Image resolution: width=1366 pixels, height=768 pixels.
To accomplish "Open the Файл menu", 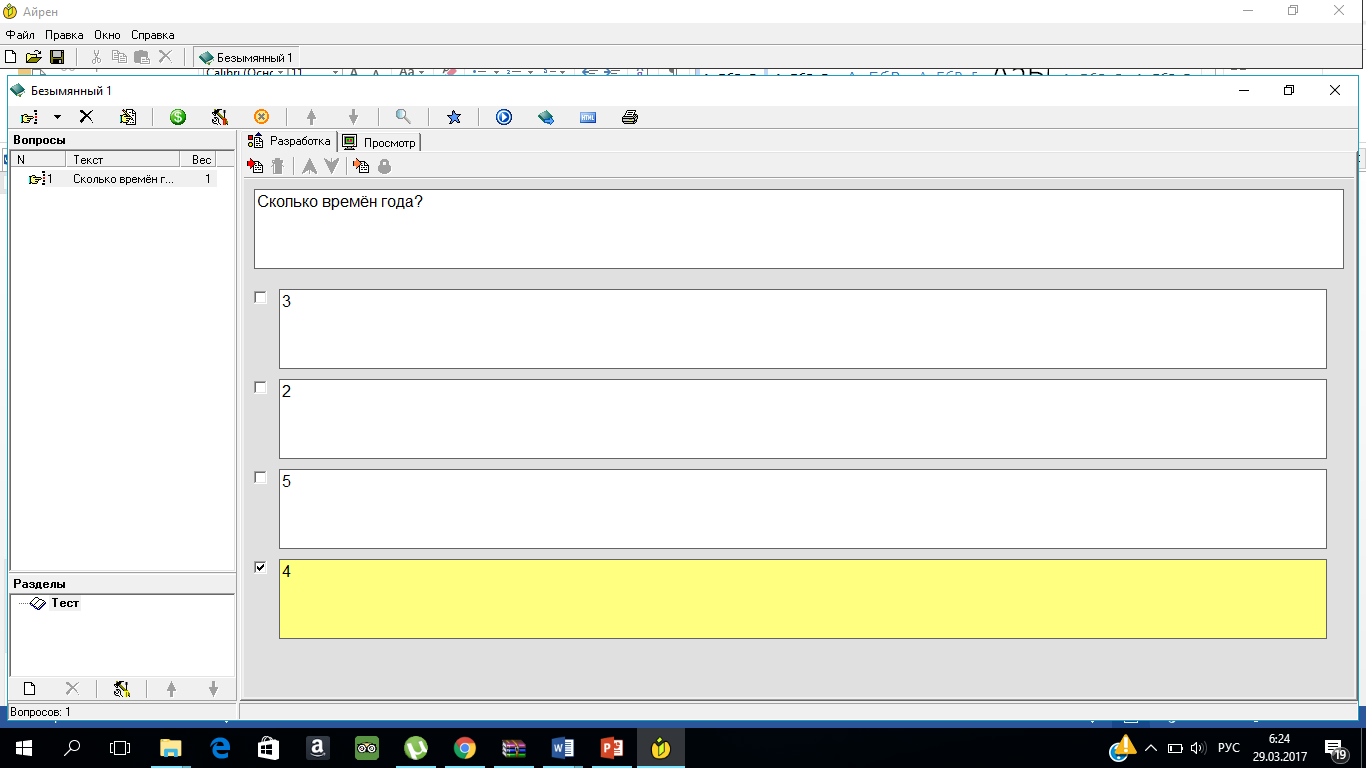I will [x=20, y=35].
